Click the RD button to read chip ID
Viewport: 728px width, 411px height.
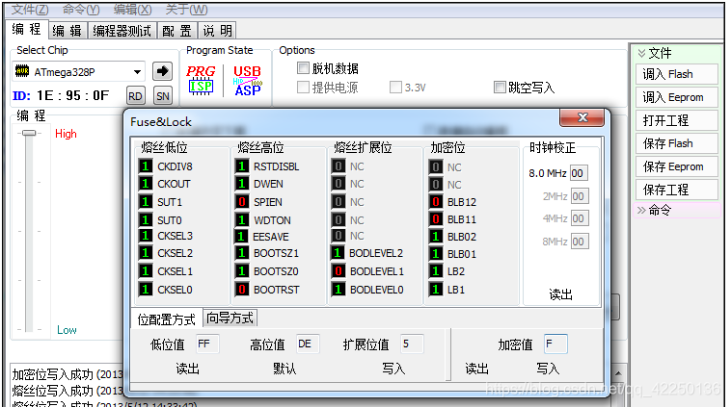click(x=135, y=96)
